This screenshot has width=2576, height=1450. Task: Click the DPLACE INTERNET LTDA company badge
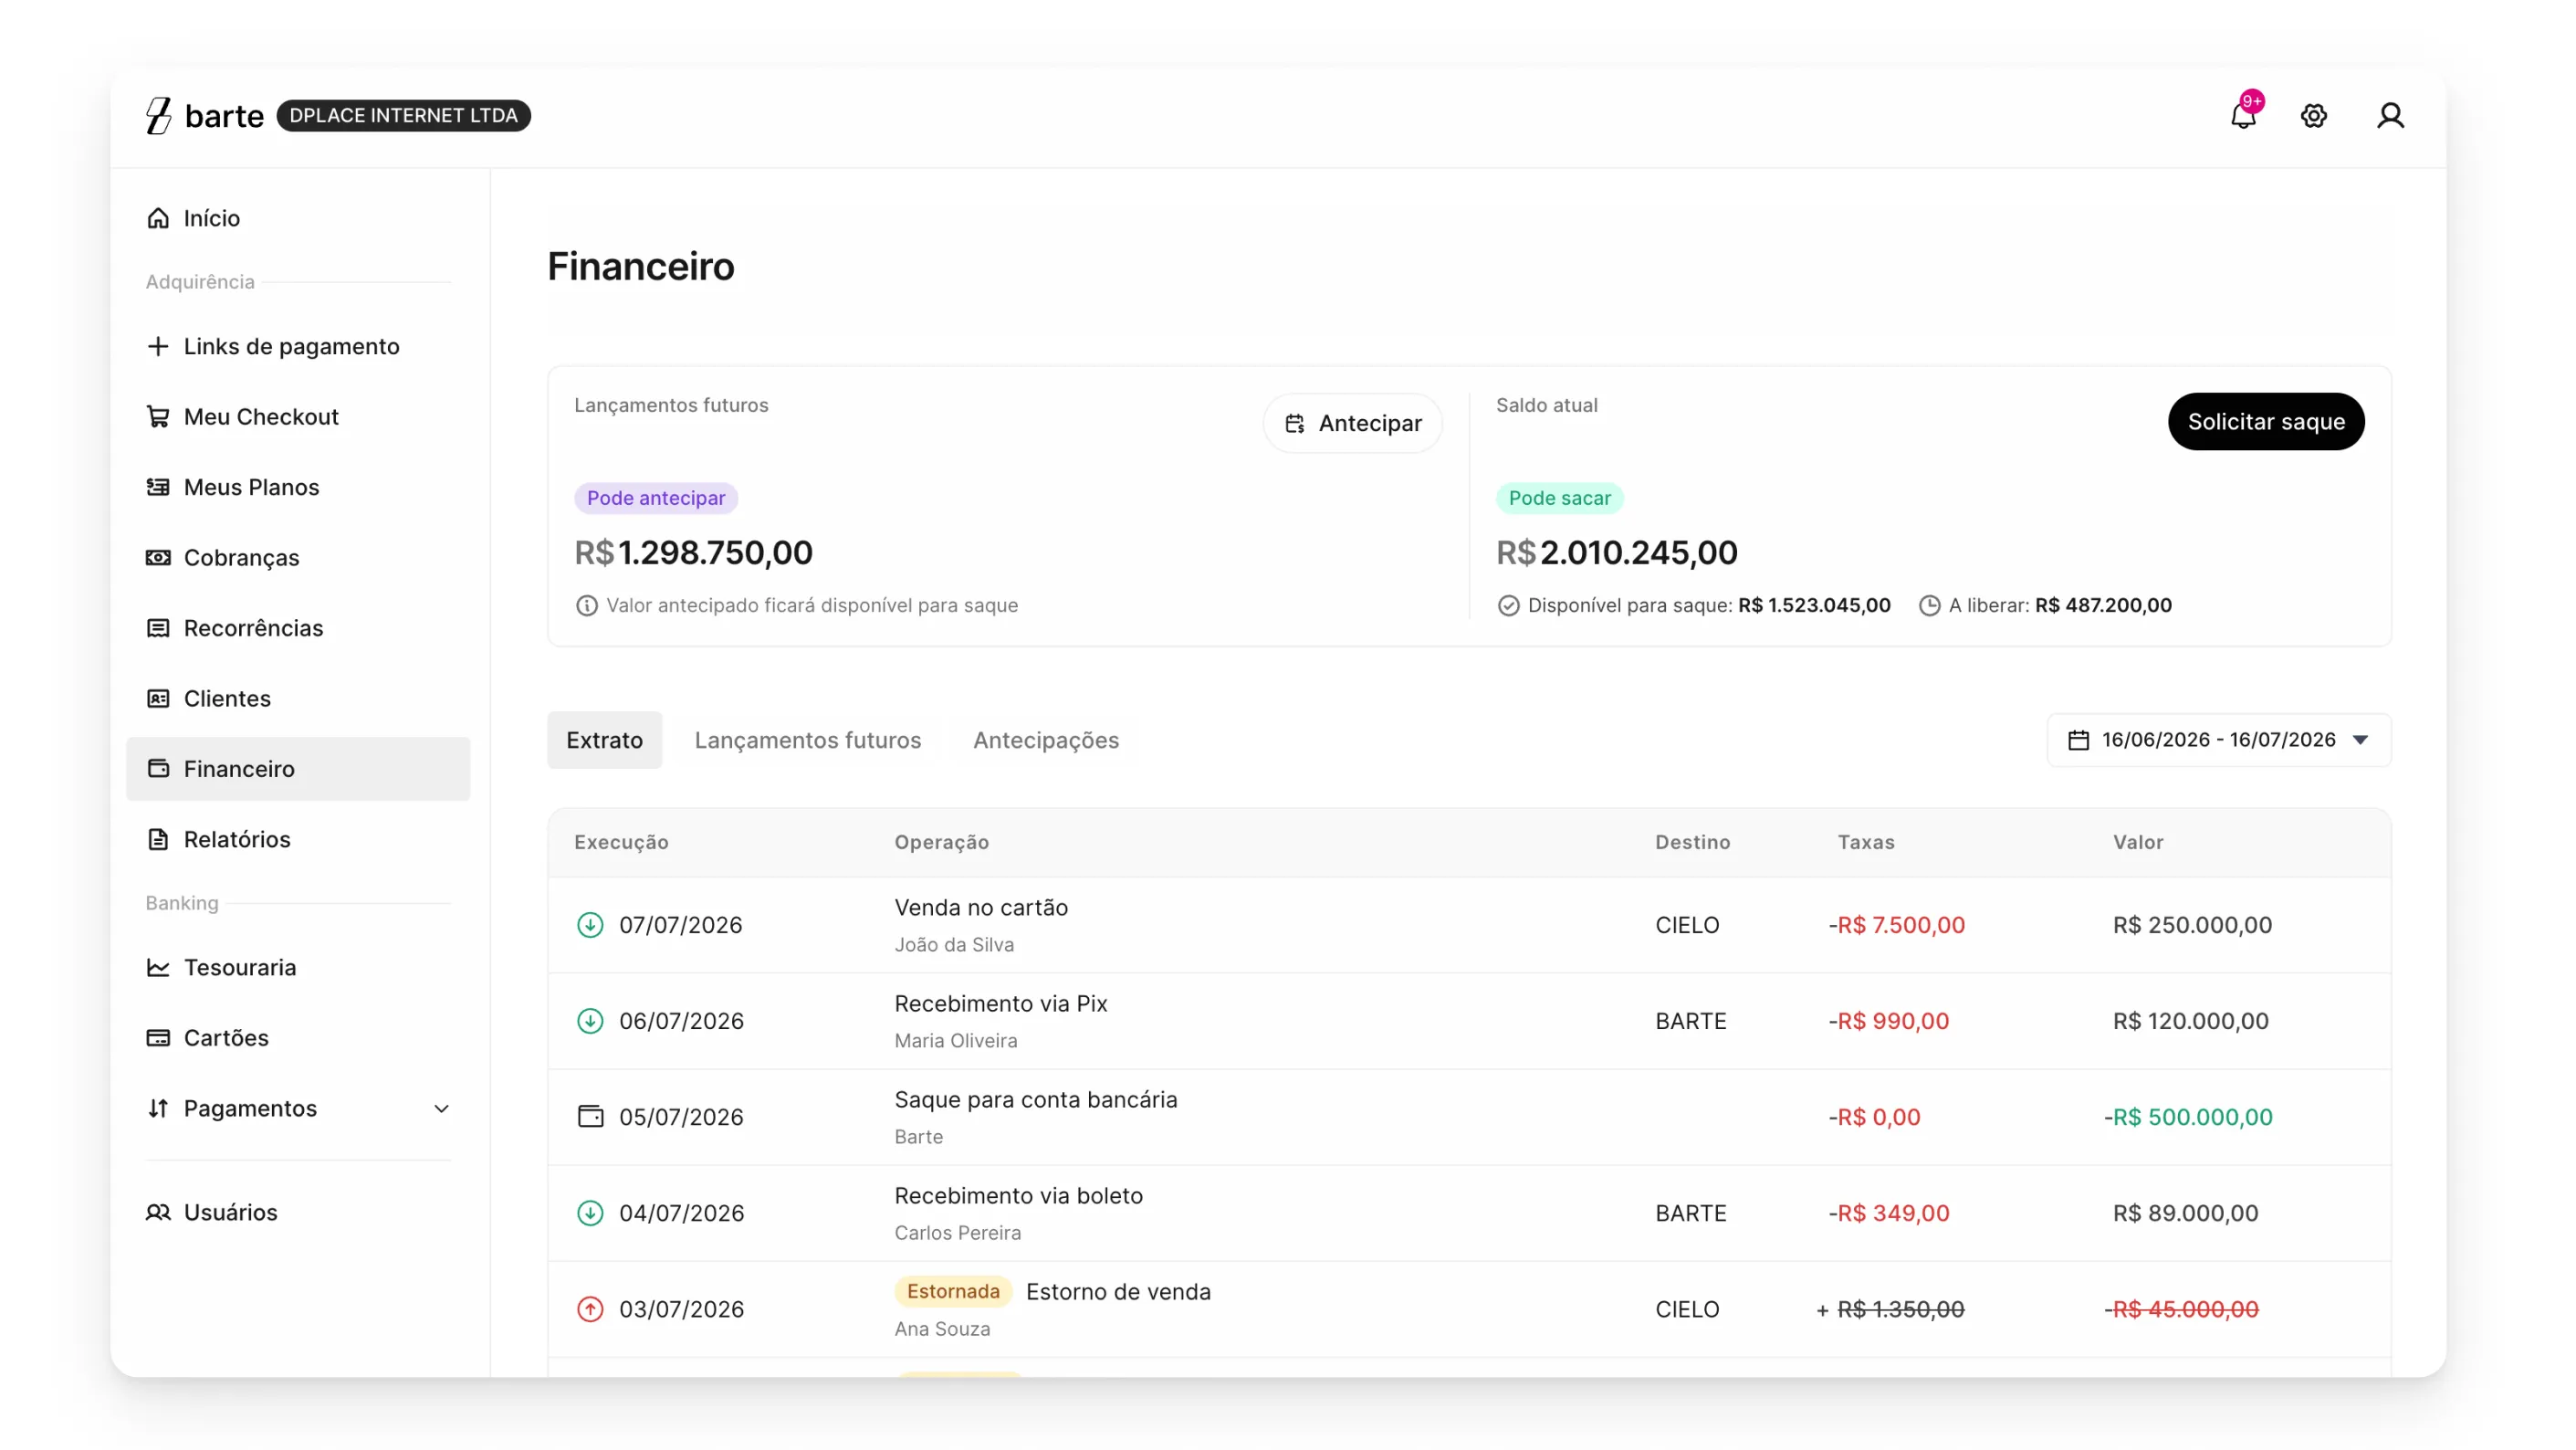pyautogui.click(x=403, y=115)
